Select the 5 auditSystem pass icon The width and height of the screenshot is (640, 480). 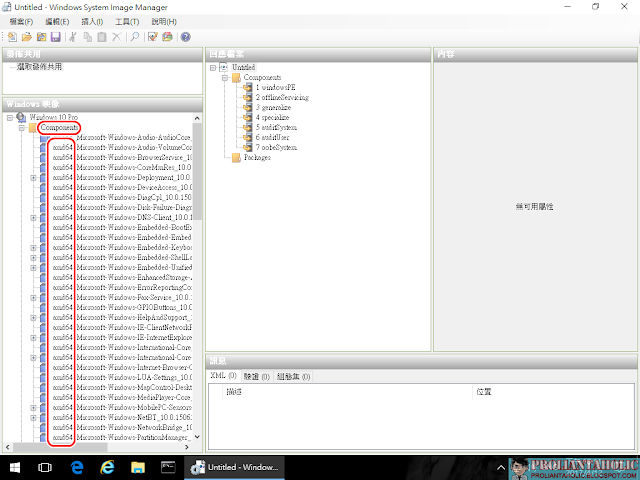click(247, 127)
